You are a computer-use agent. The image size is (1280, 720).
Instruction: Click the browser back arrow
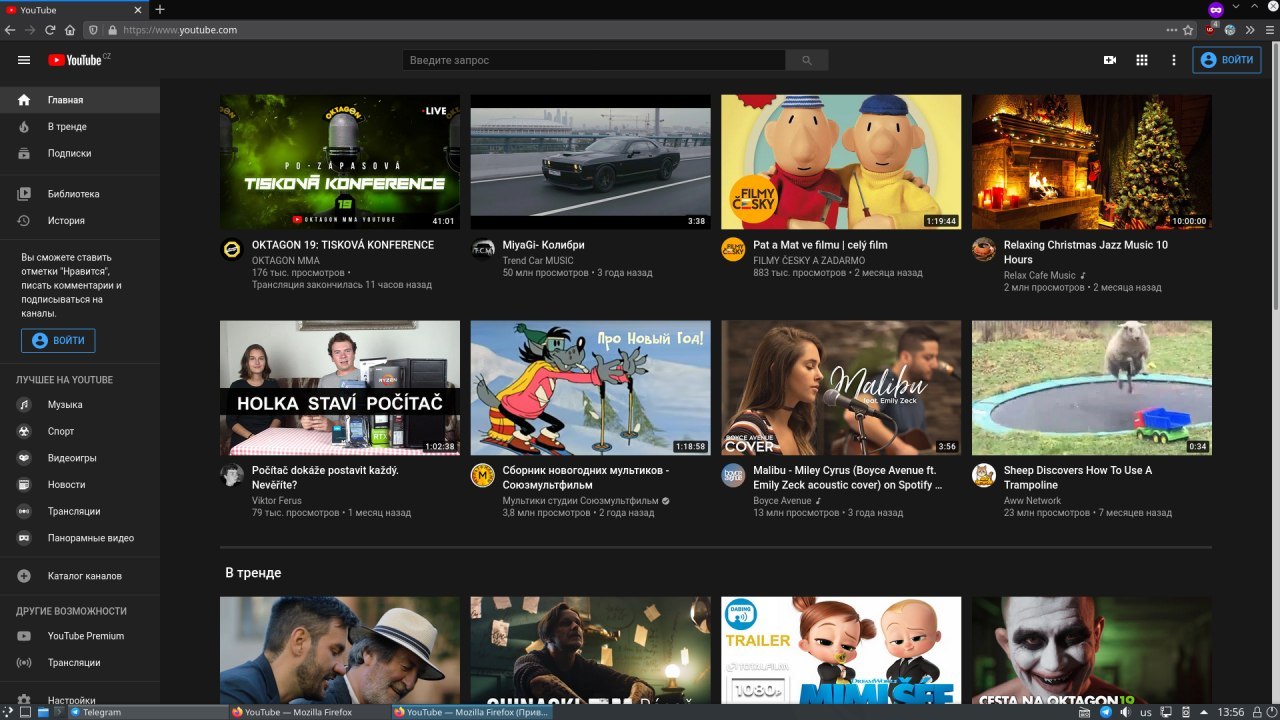(x=10, y=30)
